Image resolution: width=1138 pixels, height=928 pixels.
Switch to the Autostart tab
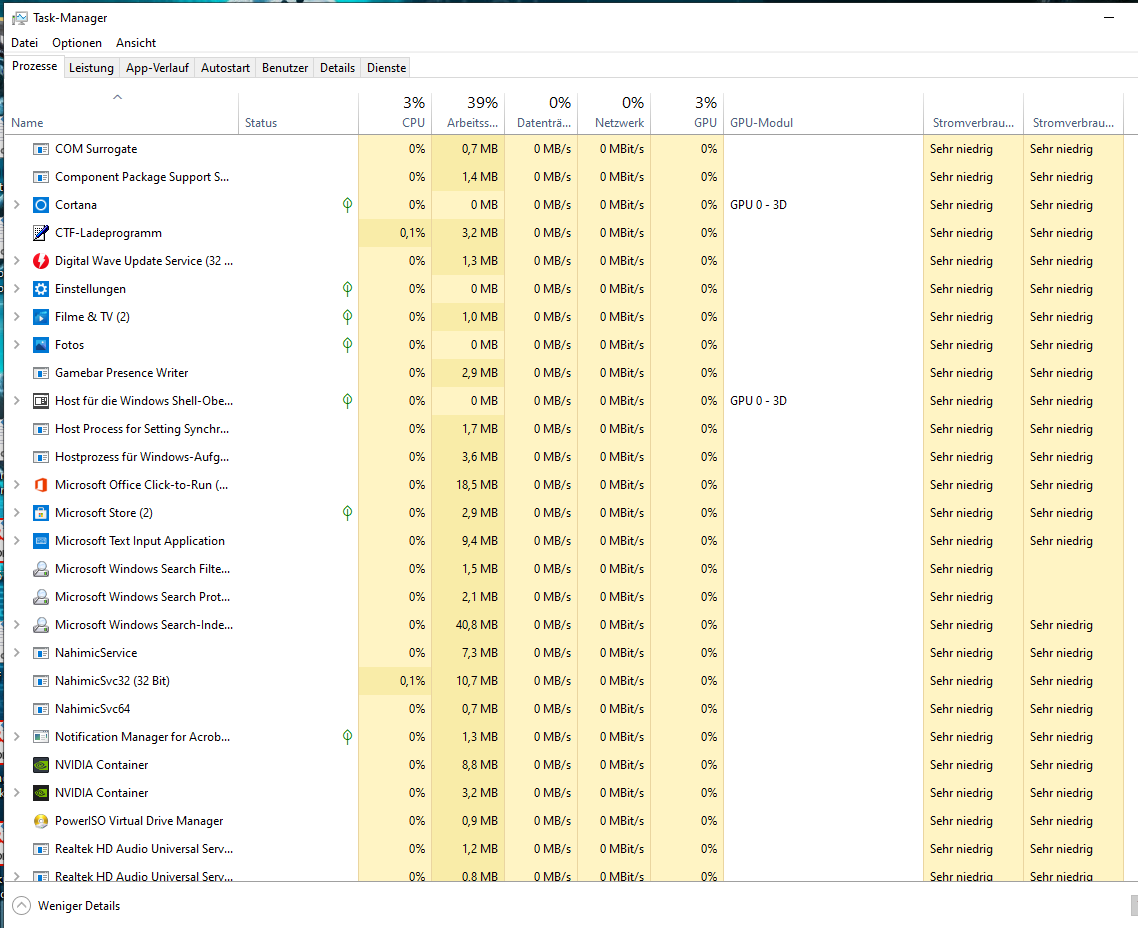(225, 67)
